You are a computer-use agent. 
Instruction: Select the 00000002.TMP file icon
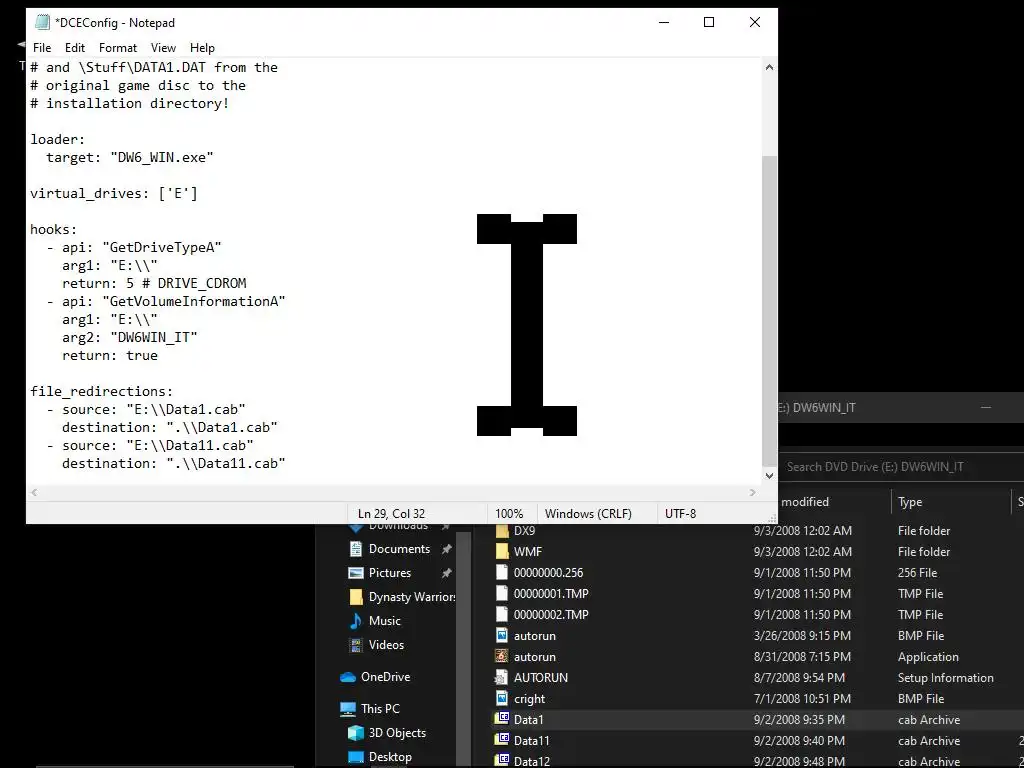coord(502,615)
